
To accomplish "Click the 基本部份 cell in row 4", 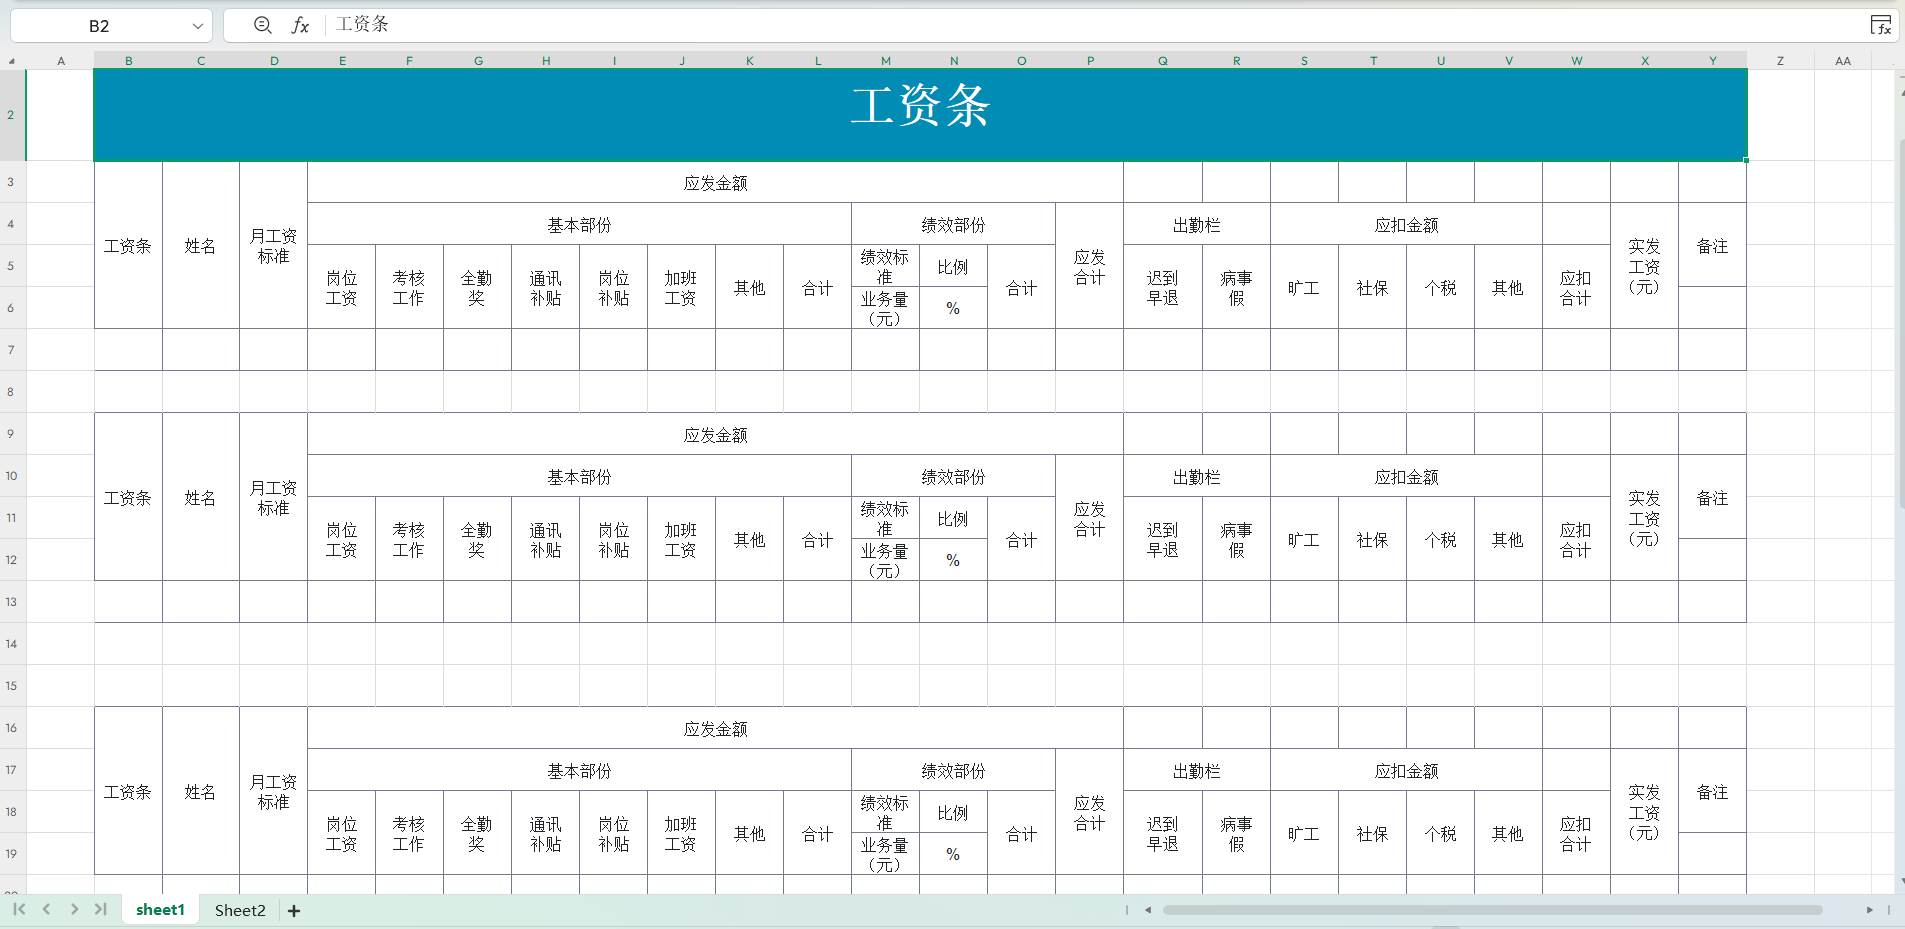I will (x=579, y=225).
